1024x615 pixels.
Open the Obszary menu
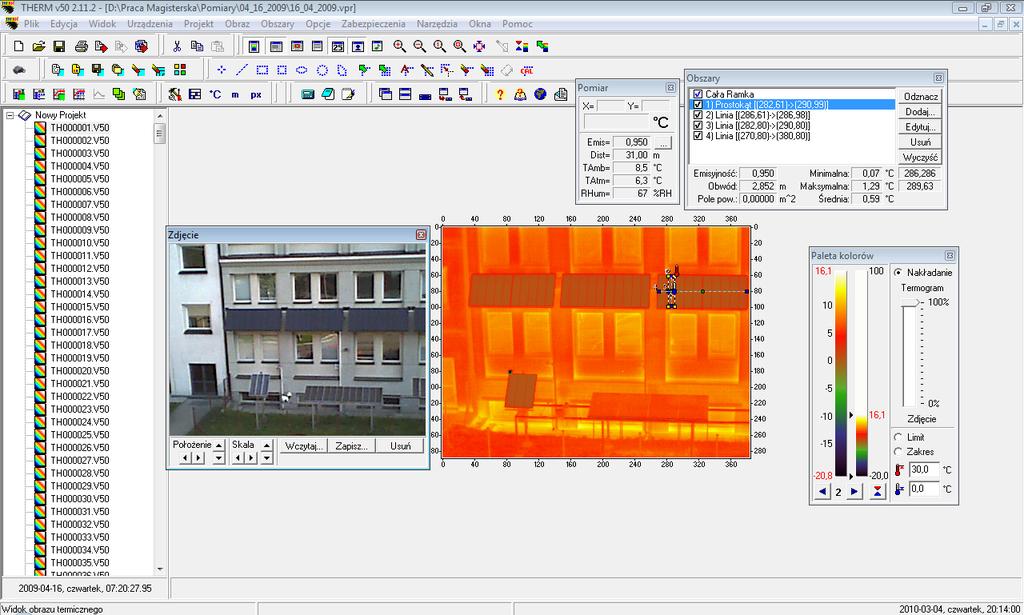pyautogui.click(x=278, y=24)
